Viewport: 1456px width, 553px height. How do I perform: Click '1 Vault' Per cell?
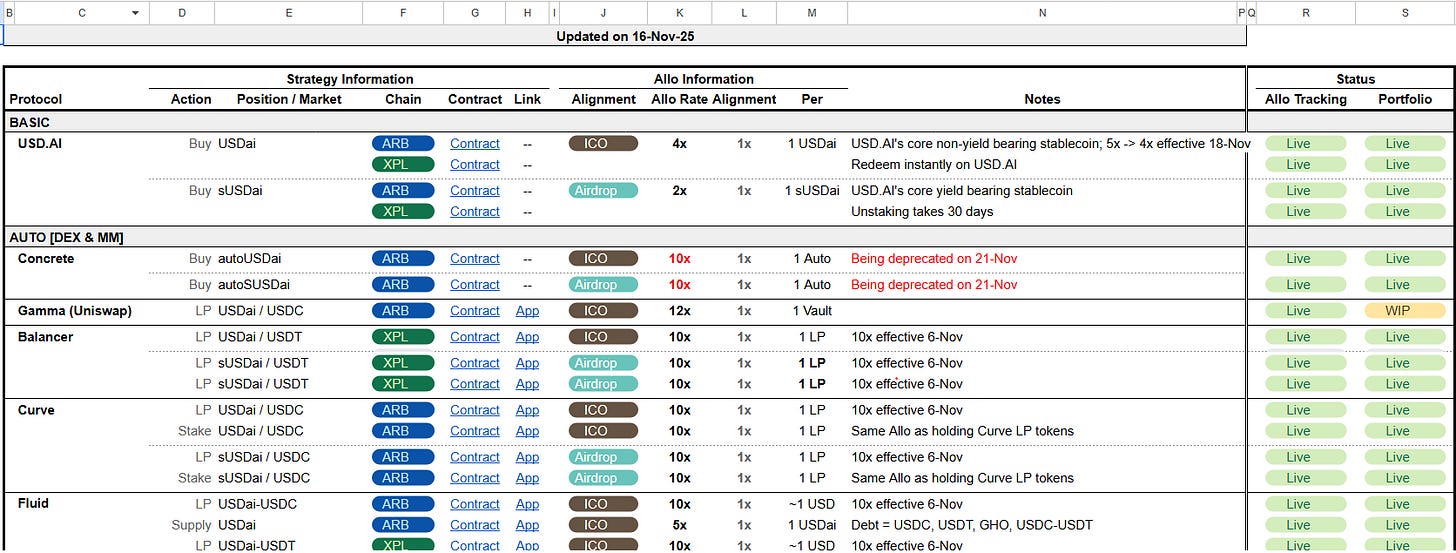[x=812, y=310]
